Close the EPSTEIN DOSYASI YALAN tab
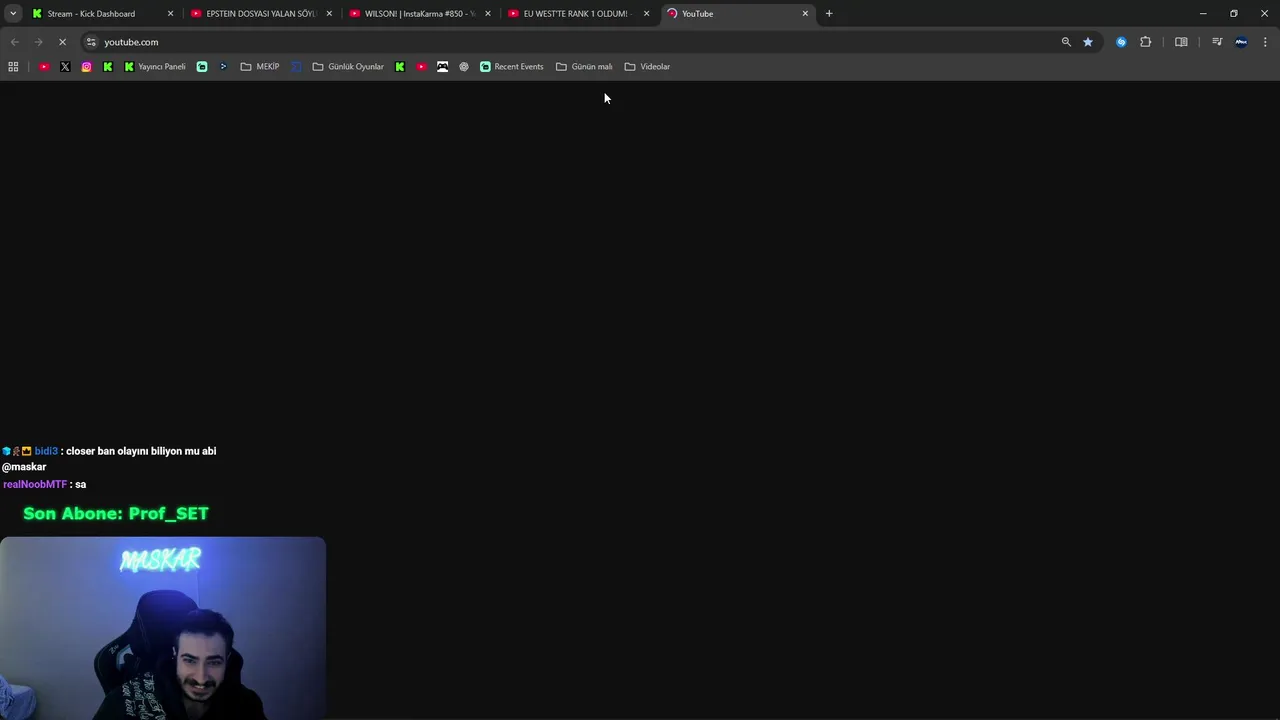Screen dimensions: 1280x720 click(329, 14)
